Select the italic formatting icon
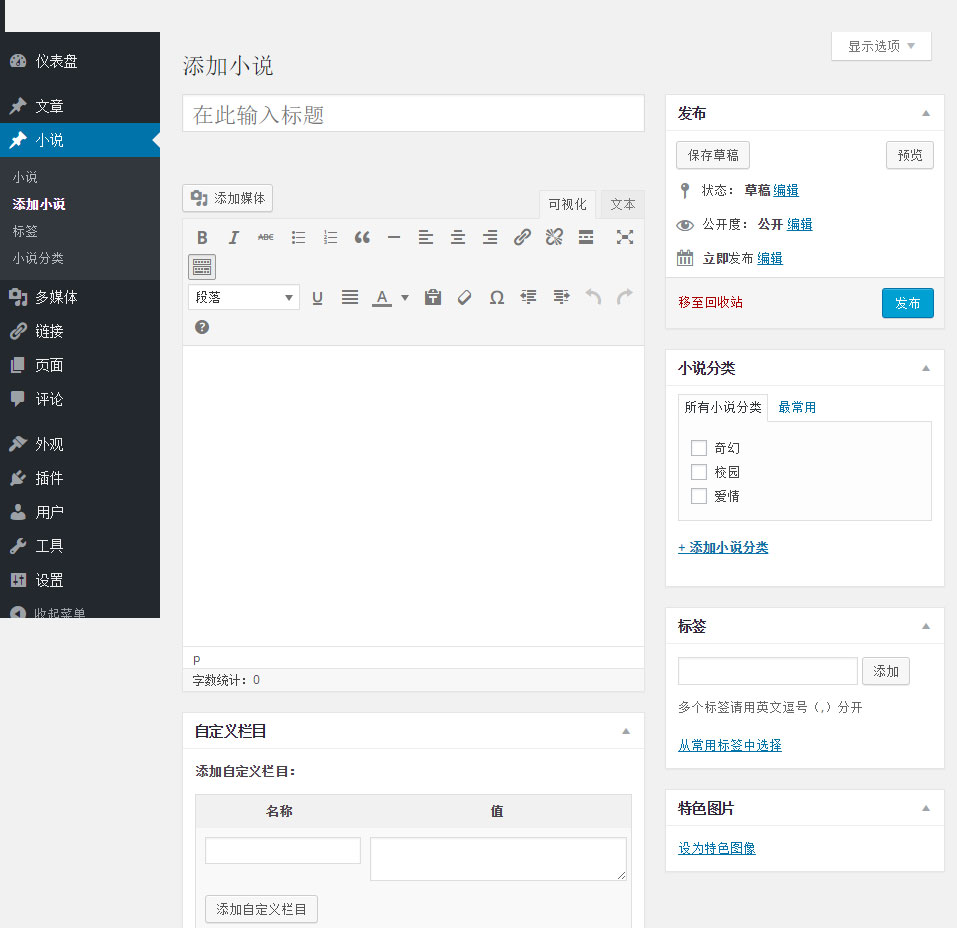The image size is (957, 928). 234,237
